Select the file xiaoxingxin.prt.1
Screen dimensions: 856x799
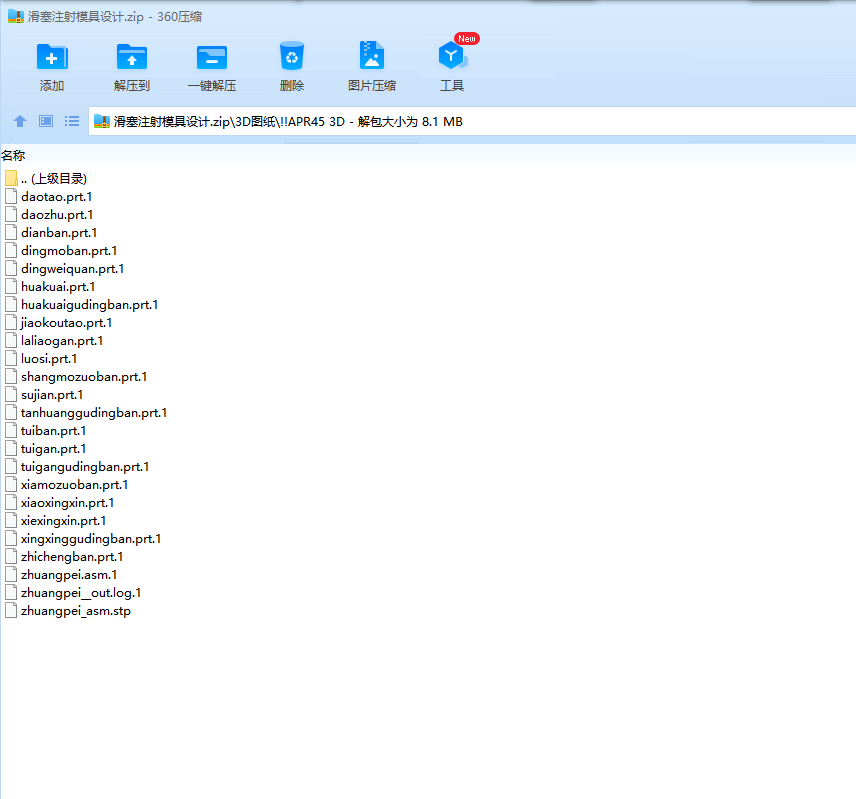tap(68, 503)
